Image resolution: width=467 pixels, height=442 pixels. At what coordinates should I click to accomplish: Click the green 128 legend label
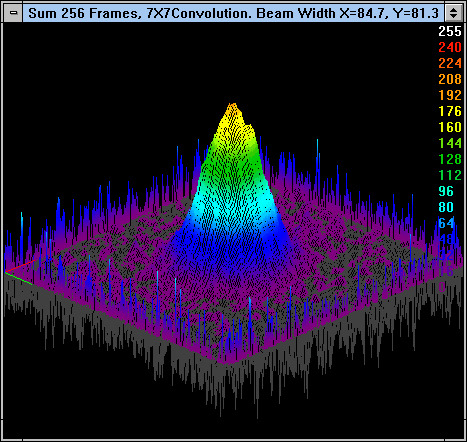point(450,159)
